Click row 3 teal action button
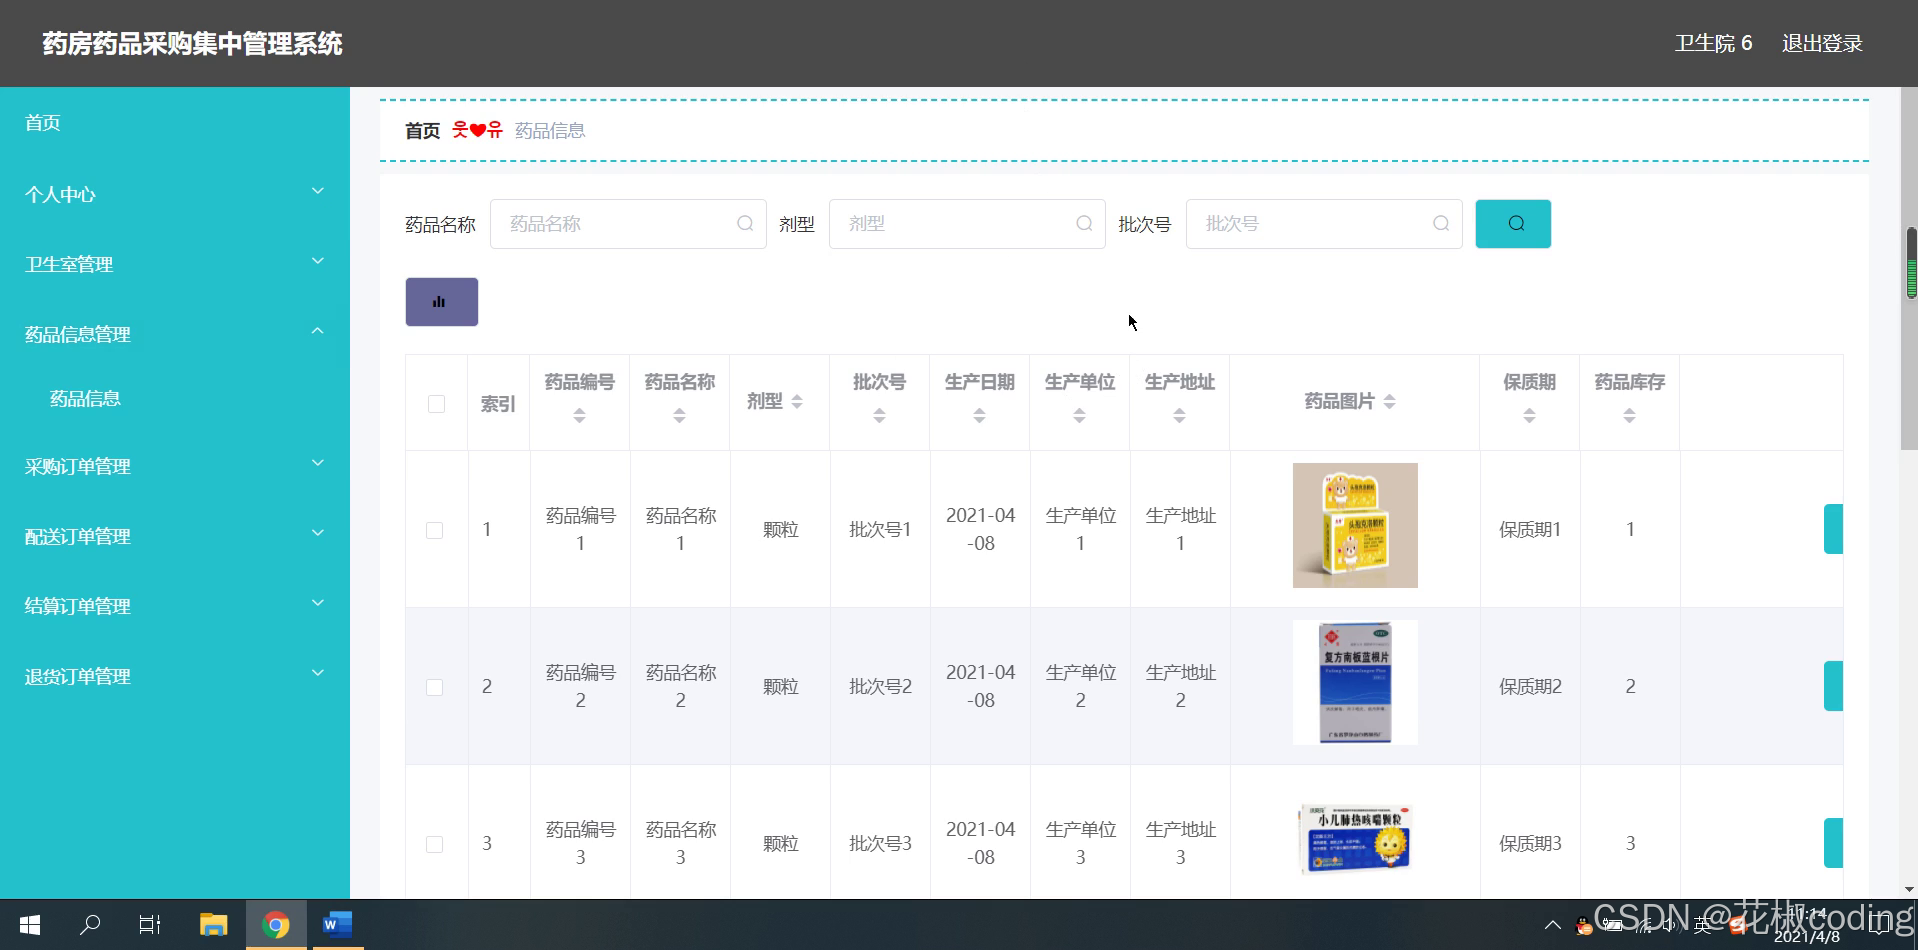Viewport: 1918px width, 950px height. [1833, 843]
